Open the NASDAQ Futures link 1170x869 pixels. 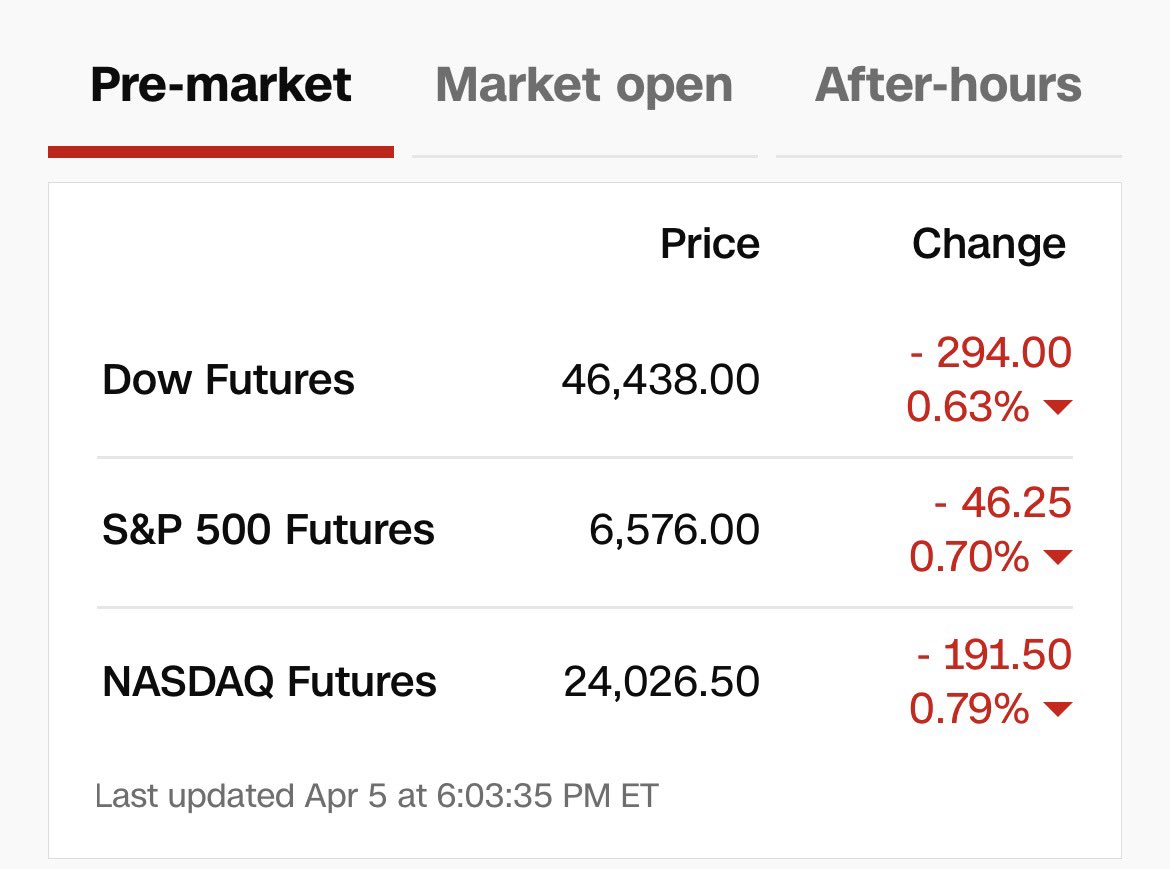(x=269, y=682)
